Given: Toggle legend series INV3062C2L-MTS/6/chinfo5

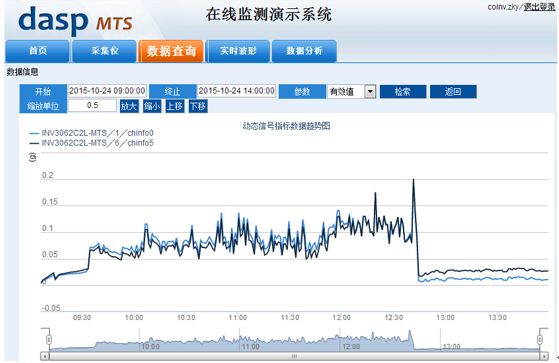Looking at the screenshot, I should pyautogui.click(x=92, y=143).
